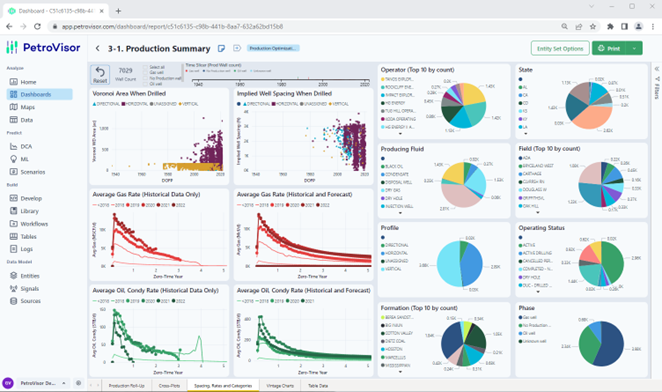Check the Select all checkbox

click(x=146, y=67)
